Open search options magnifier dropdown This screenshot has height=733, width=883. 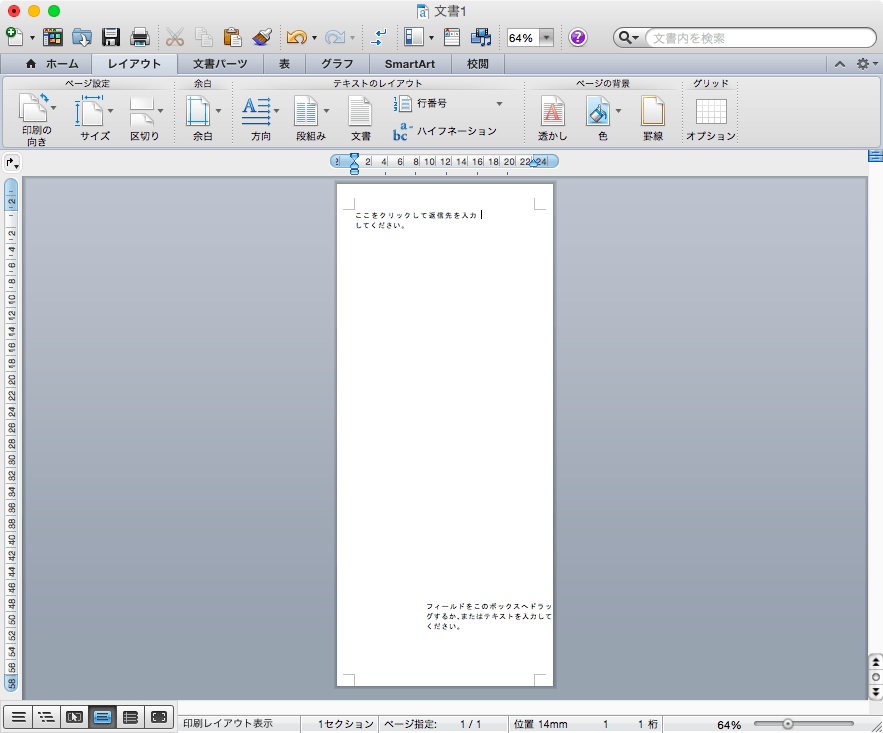pyautogui.click(x=628, y=38)
